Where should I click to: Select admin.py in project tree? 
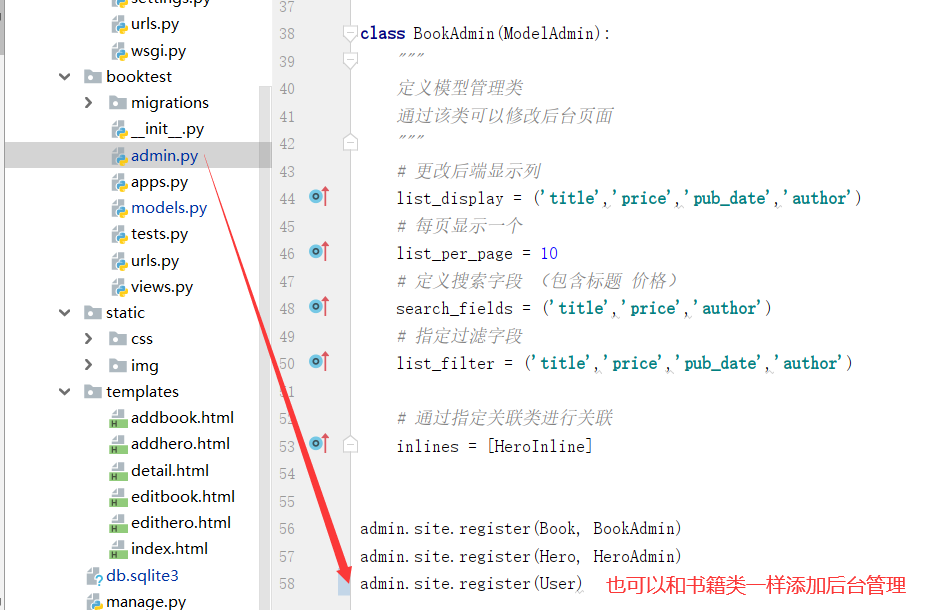click(x=164, y=156)
